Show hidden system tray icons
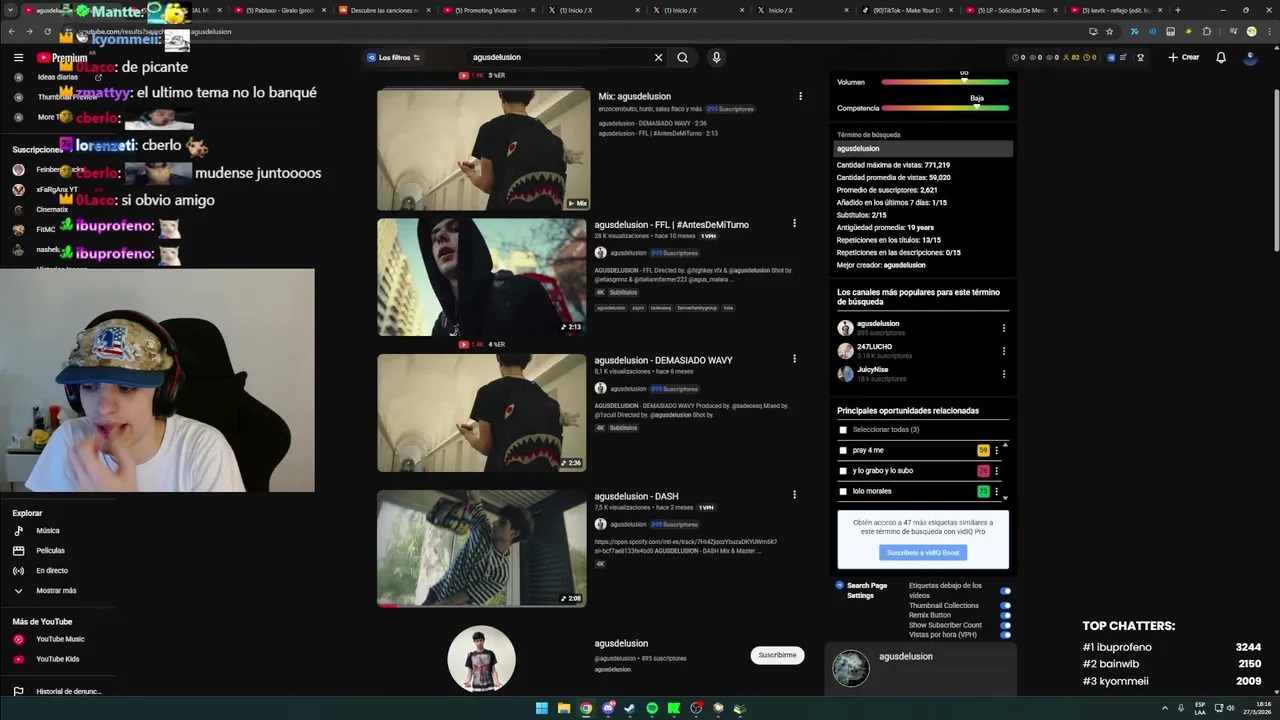 (x=1165, y=708)
